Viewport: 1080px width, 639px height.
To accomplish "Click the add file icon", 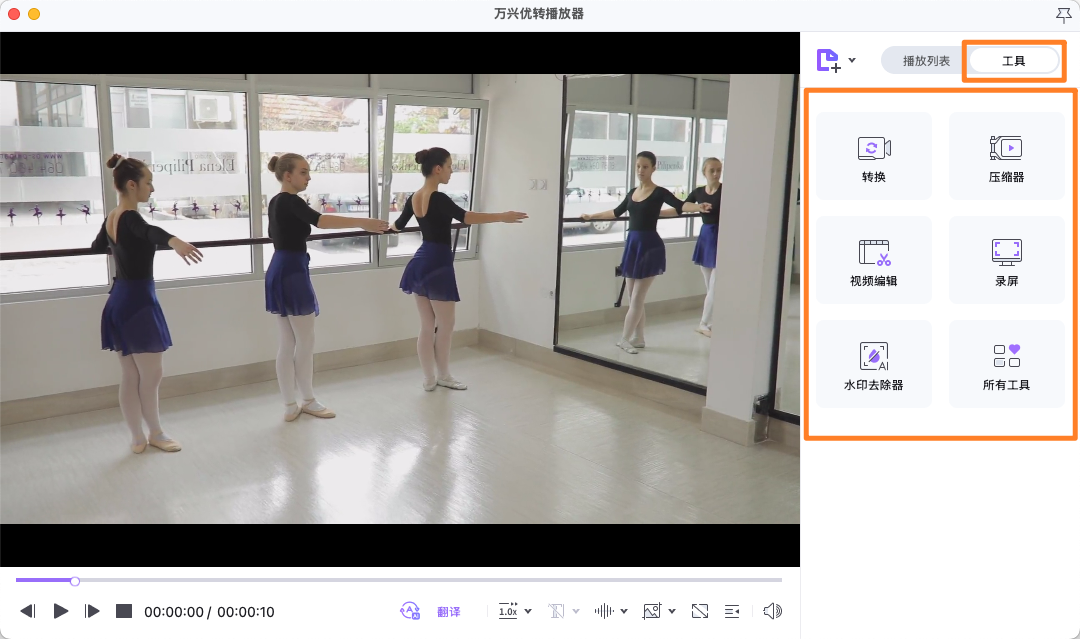I will [829, 61].
